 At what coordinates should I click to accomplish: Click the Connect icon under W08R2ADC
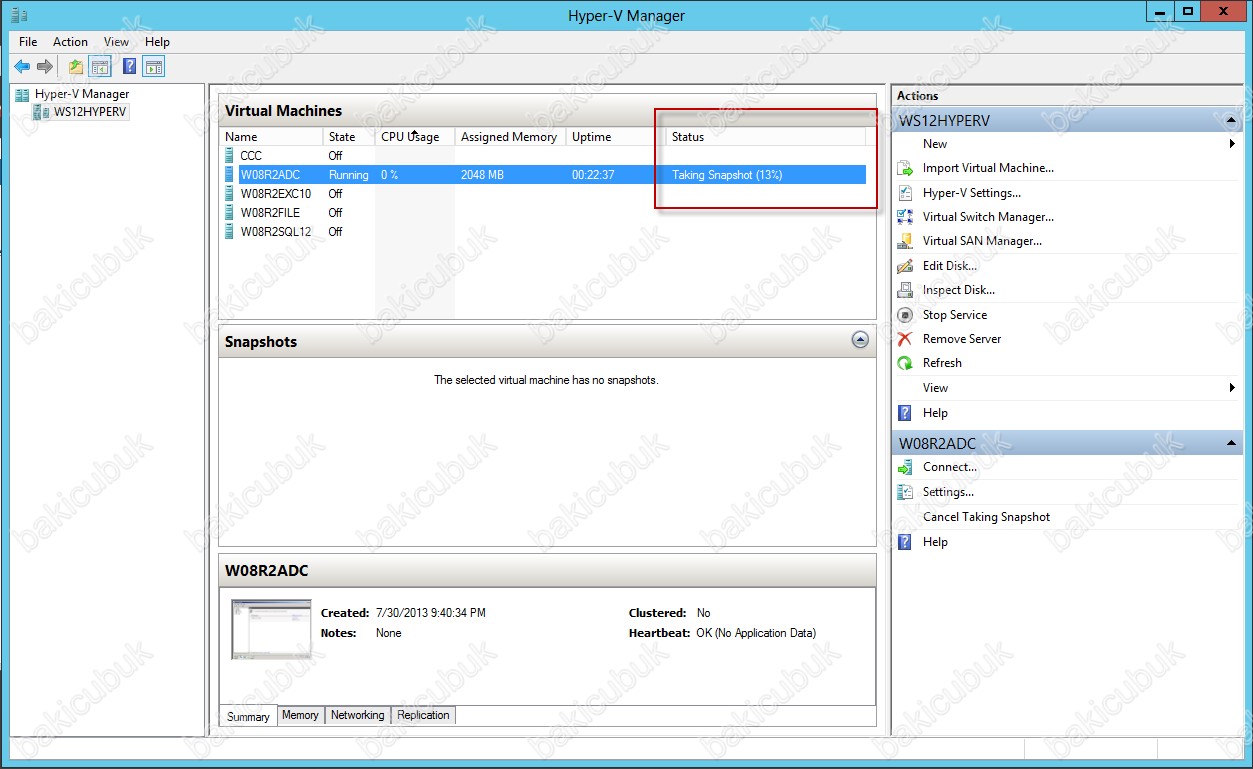tap(905, 467)
